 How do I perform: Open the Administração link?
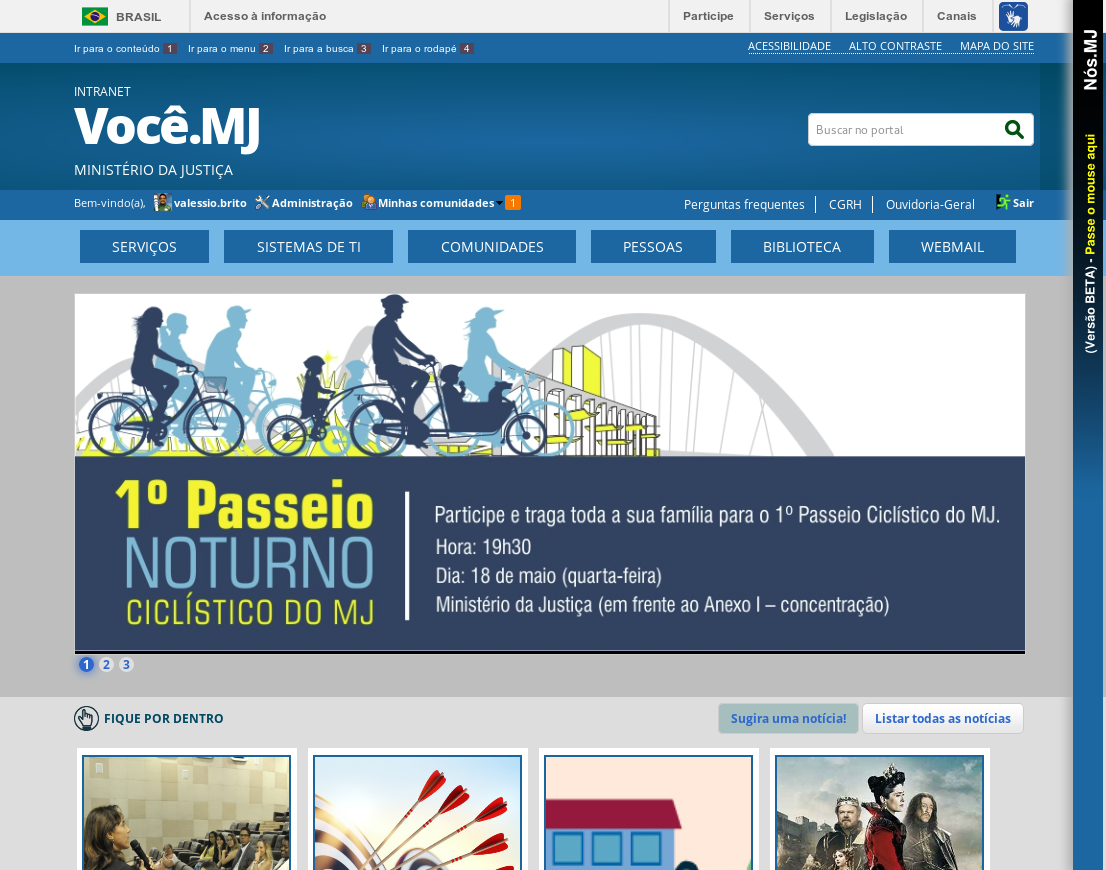coord(312,203)
